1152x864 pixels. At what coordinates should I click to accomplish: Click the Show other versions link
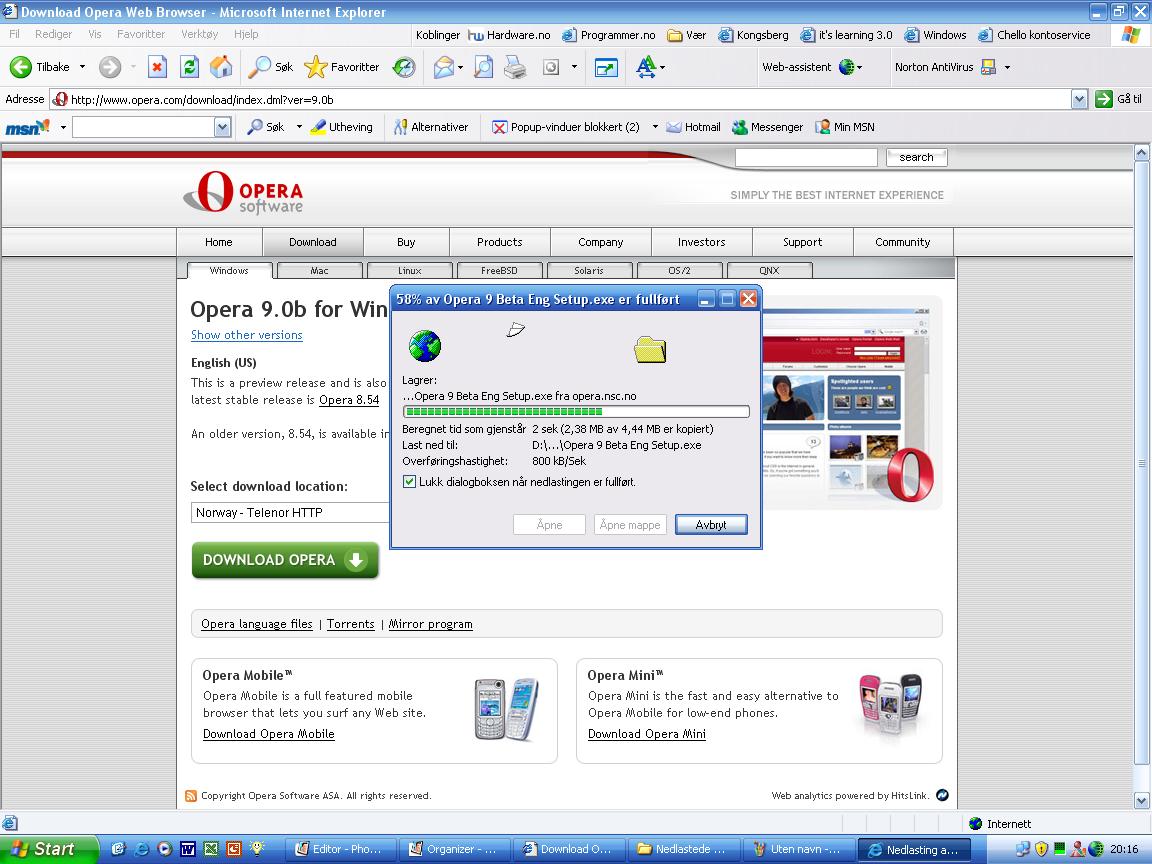point(247,335)
